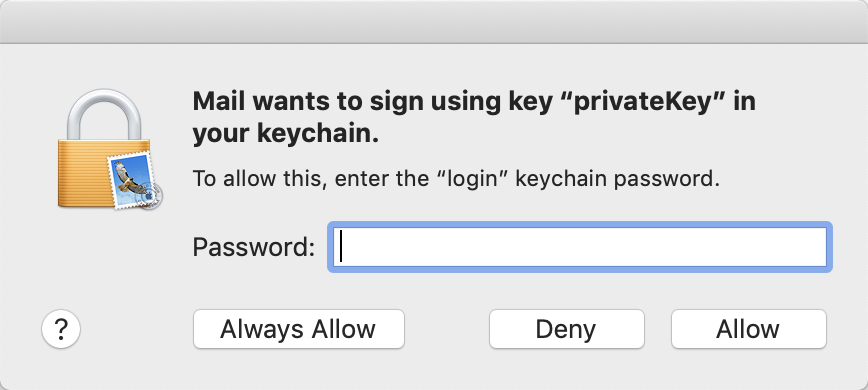868x390 pixels.
Task: Click the eagle on the Mail stamp
Action: coord(128,177)
